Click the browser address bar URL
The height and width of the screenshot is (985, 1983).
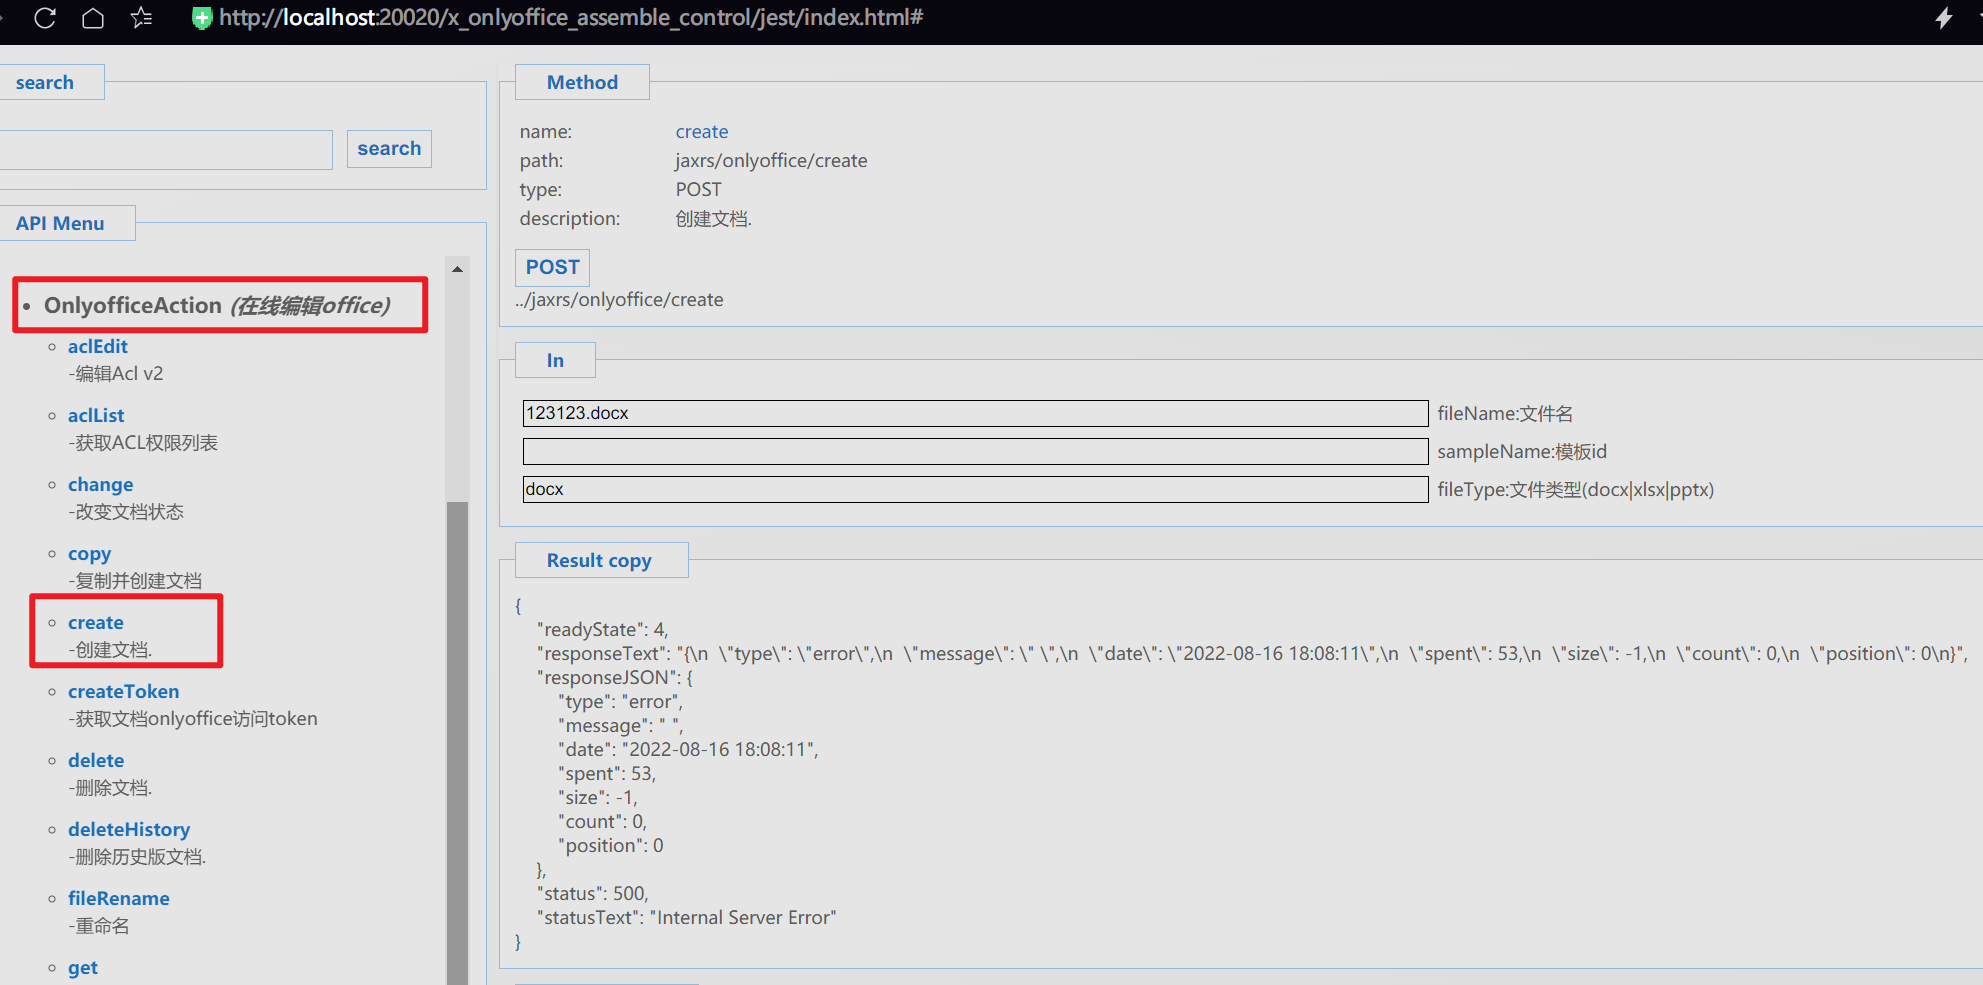(570, 18)
